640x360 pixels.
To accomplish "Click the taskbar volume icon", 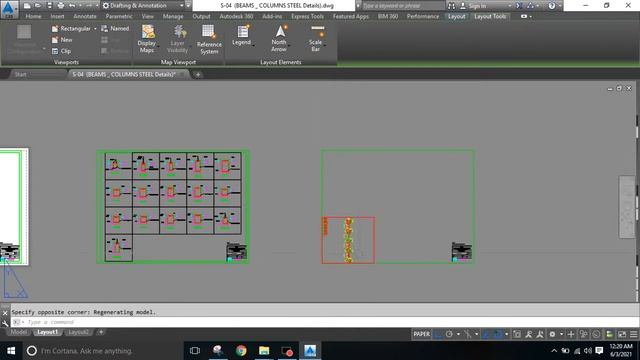I will point(588,351).
